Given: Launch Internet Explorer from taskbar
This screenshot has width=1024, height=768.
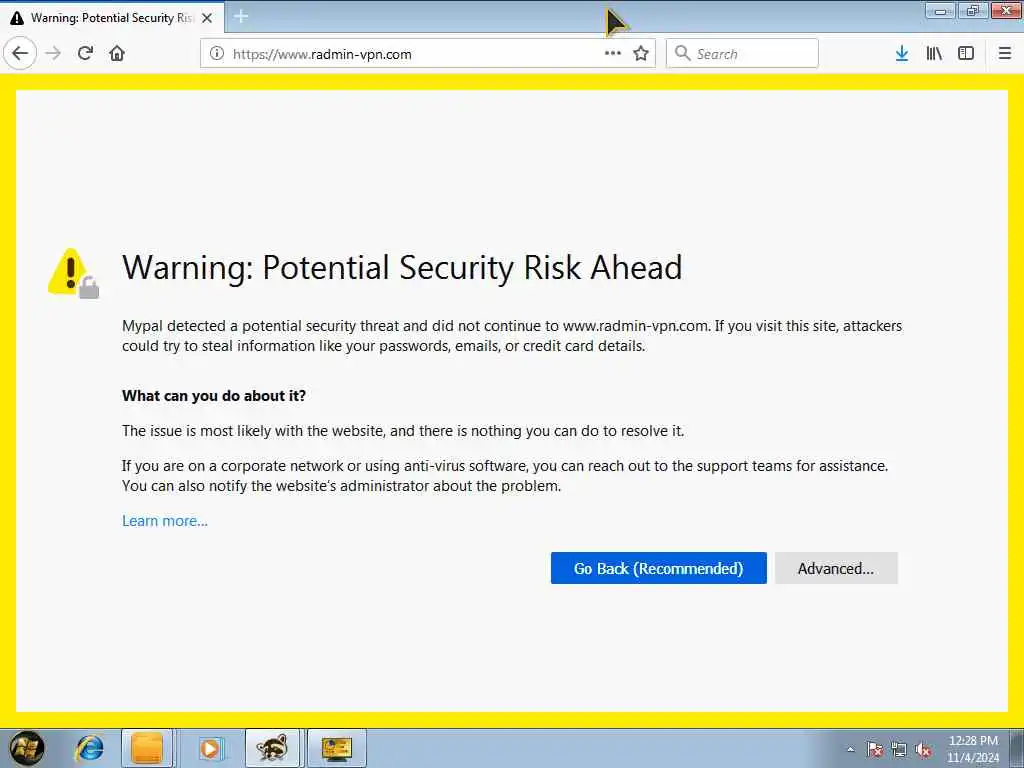Looking at the screenshot, I should [89, 748].
